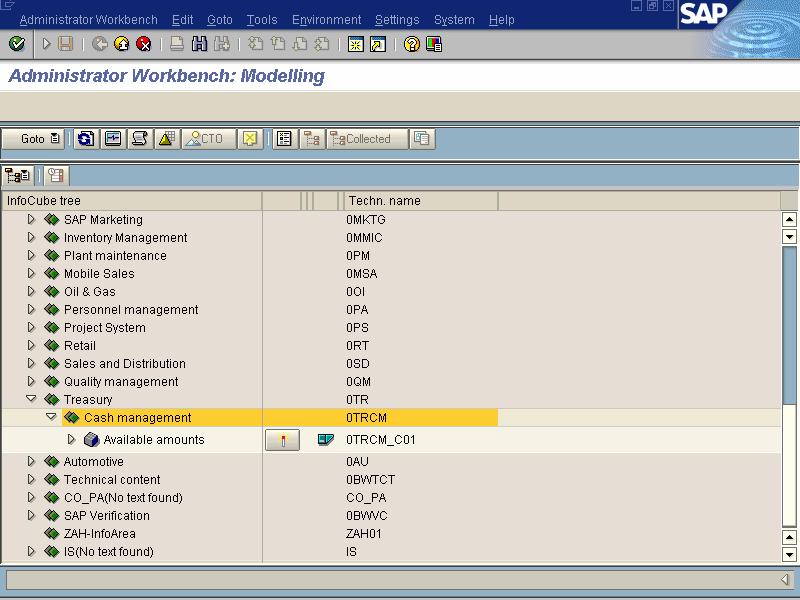Click the Find Next binoculars icon

221,44
